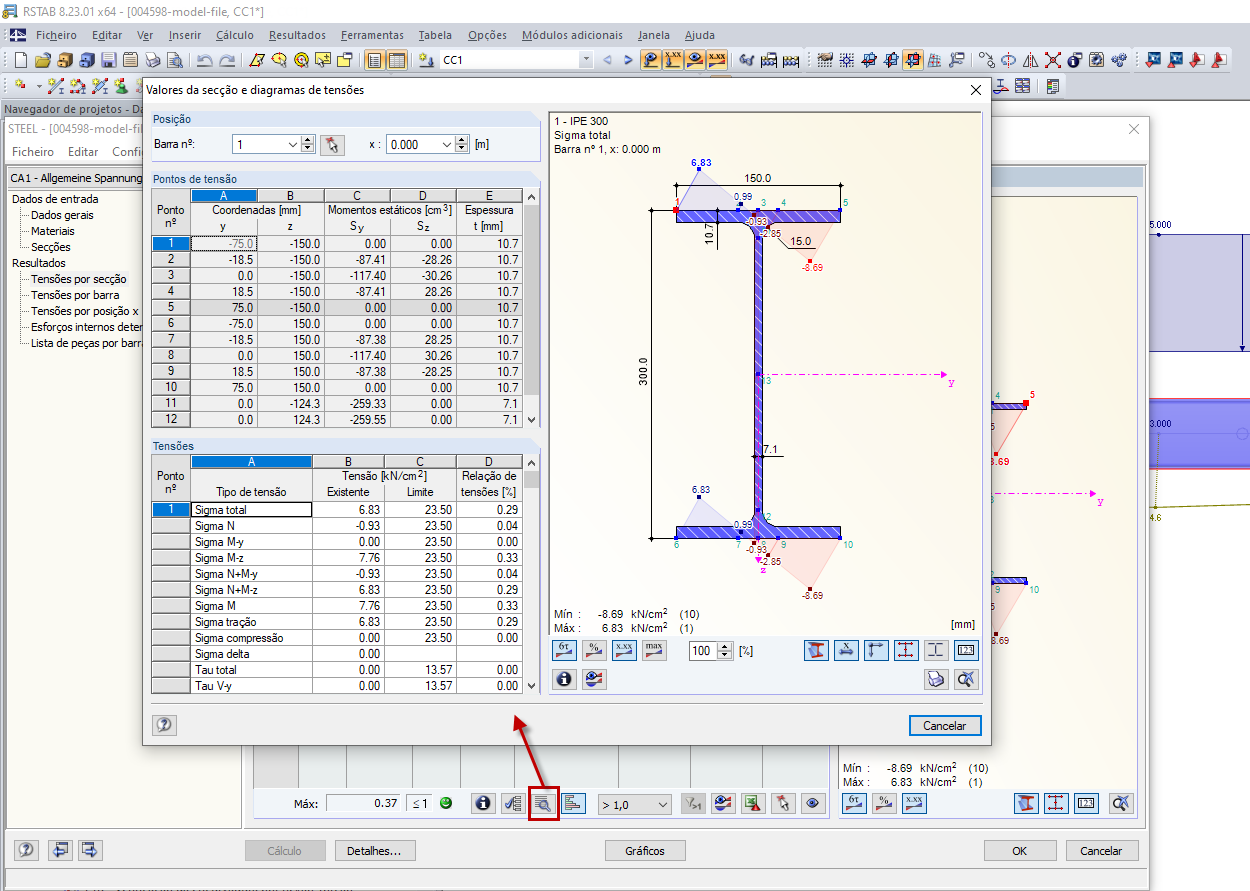Click the printer icon in section dialog
The image size is (1250, 891).
936,679
